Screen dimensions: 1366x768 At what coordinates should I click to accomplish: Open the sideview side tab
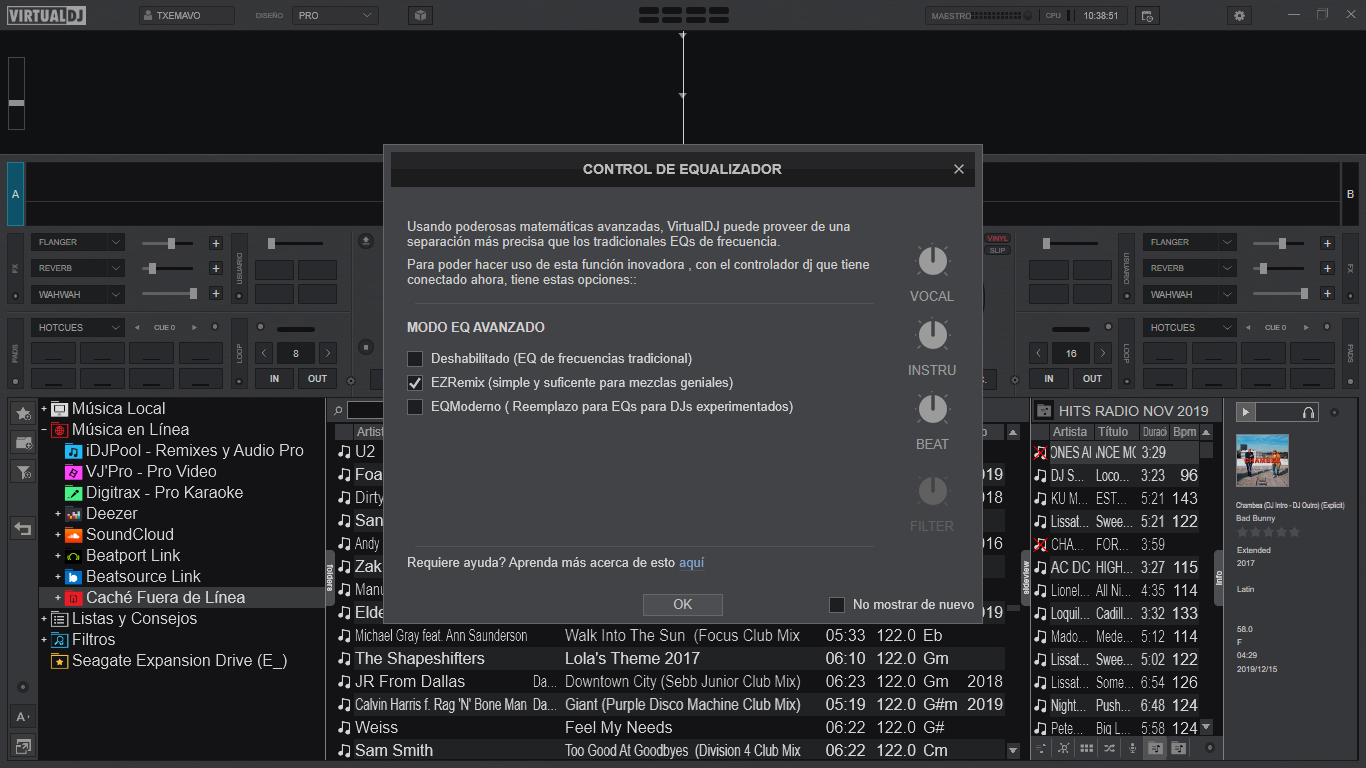click(1024, 577)
